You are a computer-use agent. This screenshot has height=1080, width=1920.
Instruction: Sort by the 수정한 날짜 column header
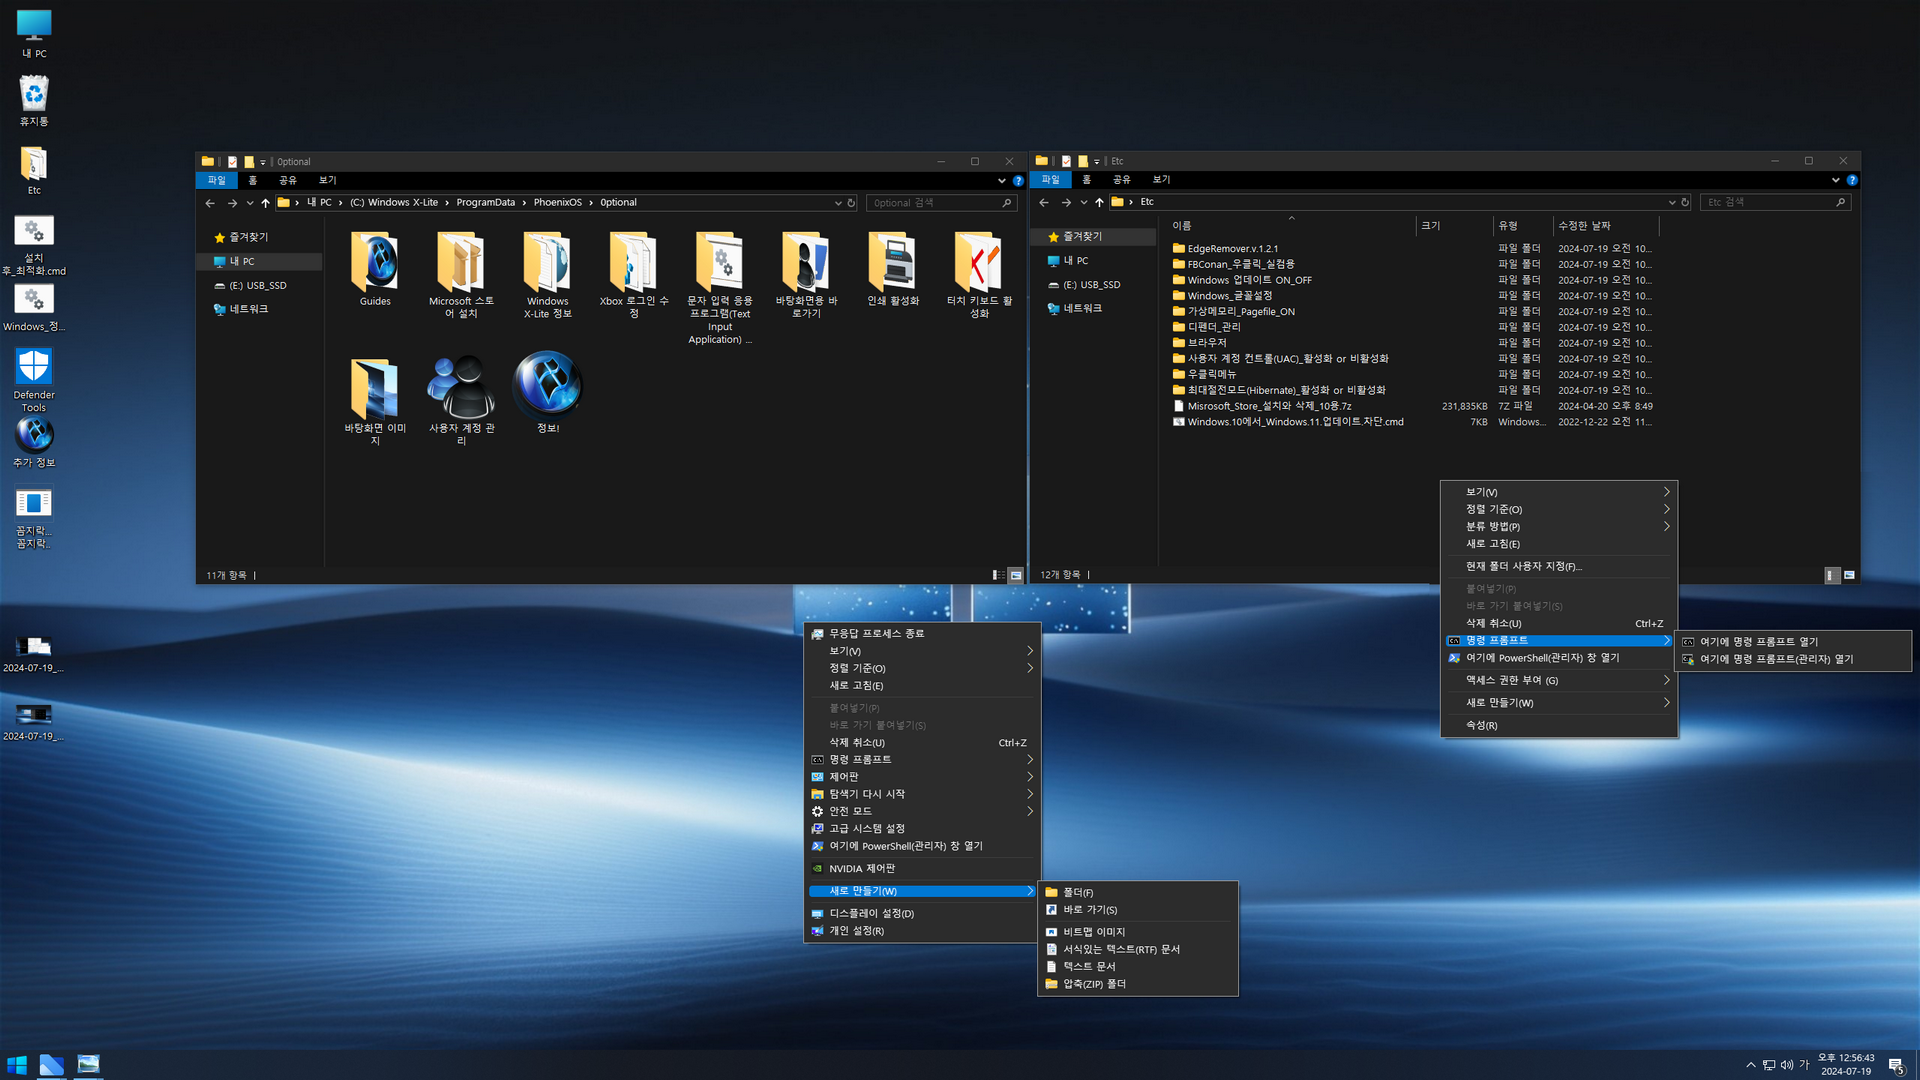1584,226
